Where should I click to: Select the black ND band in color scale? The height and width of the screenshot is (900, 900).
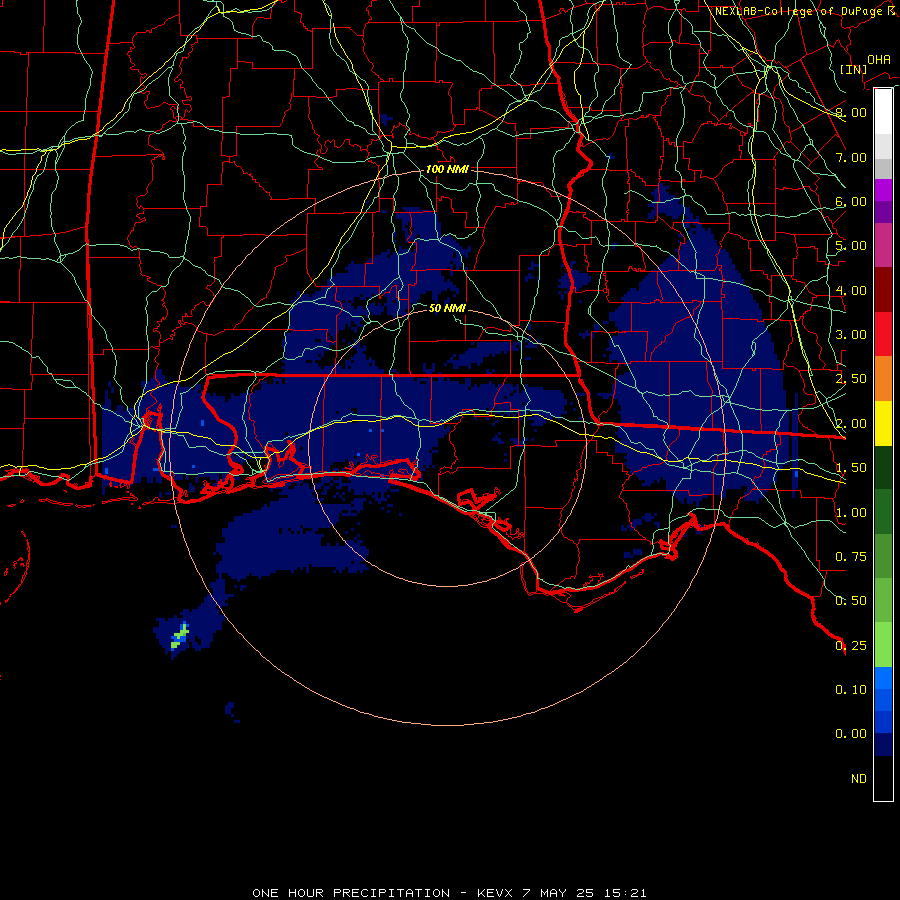click(x=883, y=778)
